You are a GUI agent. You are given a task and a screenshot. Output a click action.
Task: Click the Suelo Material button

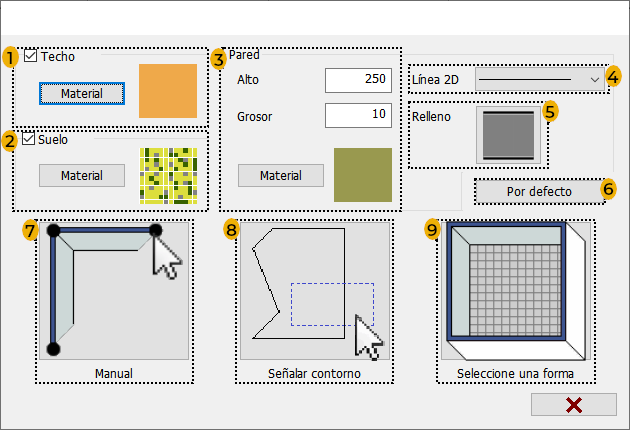(x=82, y=175)
